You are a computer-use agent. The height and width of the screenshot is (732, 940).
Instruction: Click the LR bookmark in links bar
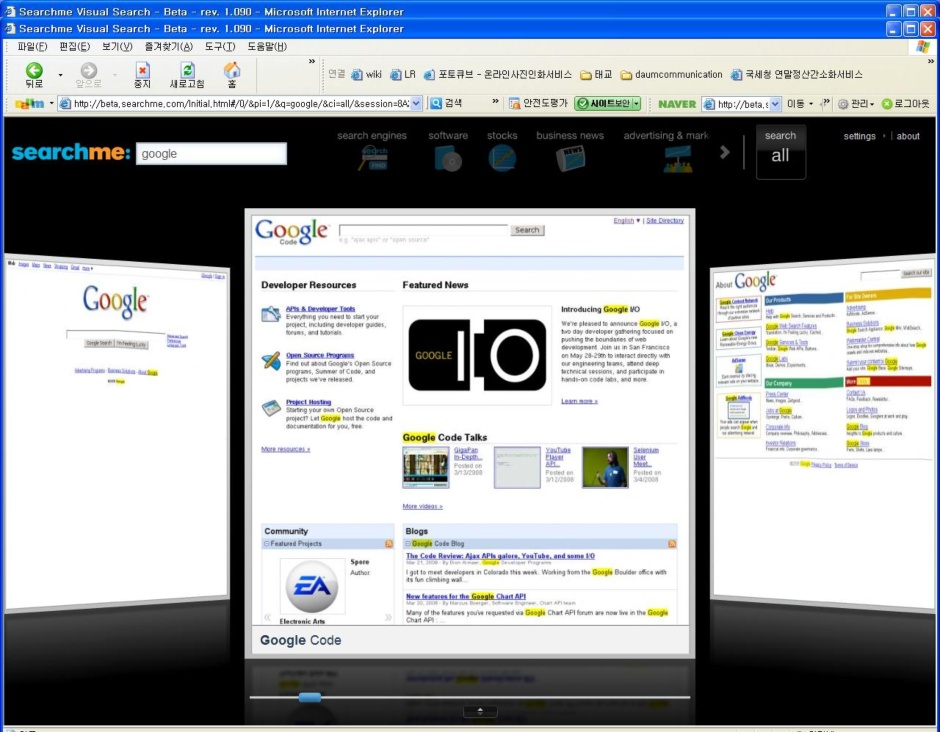coord(403,74)
